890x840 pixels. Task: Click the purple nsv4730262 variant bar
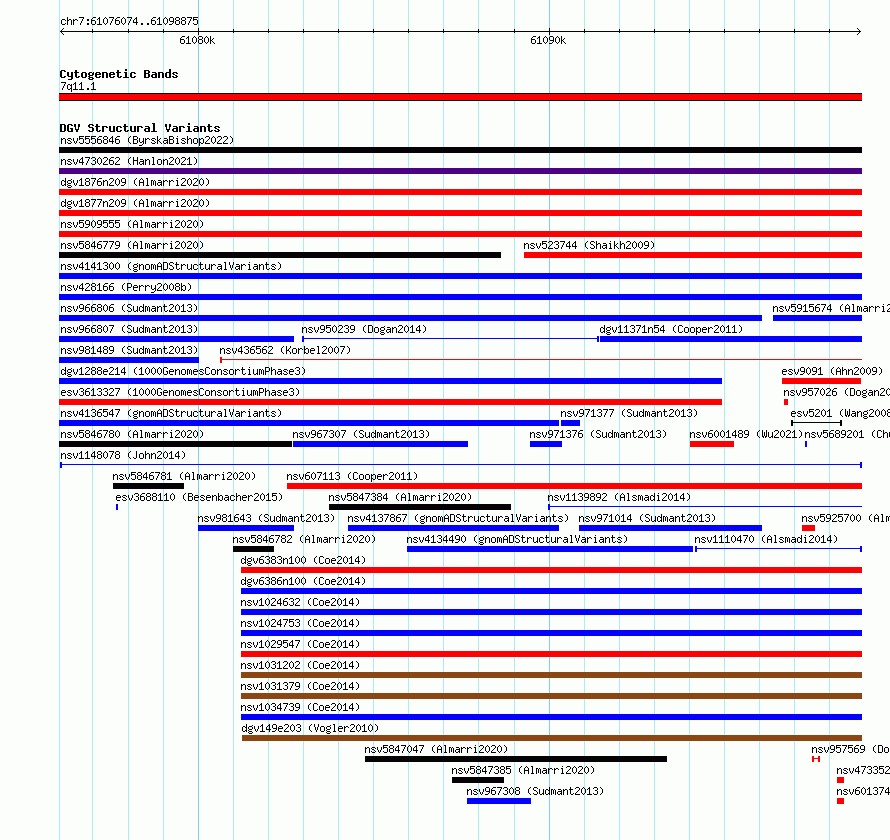[460, 171]
